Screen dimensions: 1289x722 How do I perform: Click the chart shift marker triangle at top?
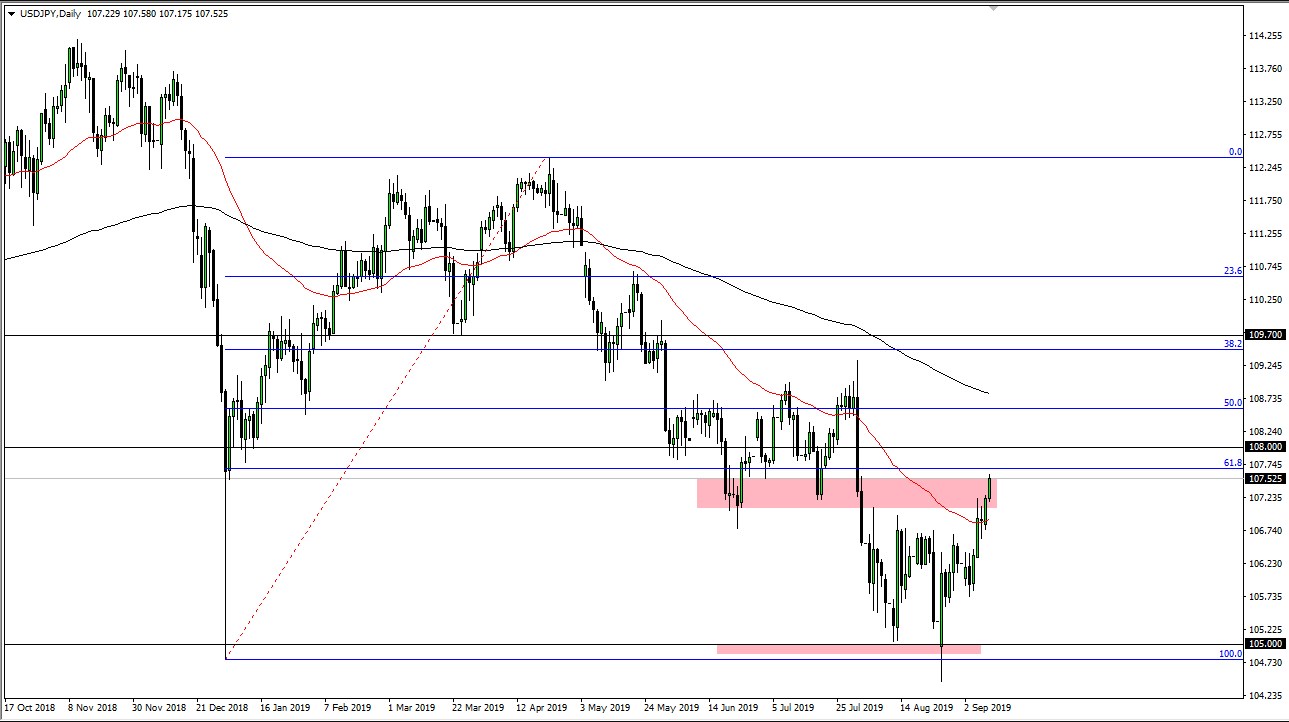pos(992,8)
